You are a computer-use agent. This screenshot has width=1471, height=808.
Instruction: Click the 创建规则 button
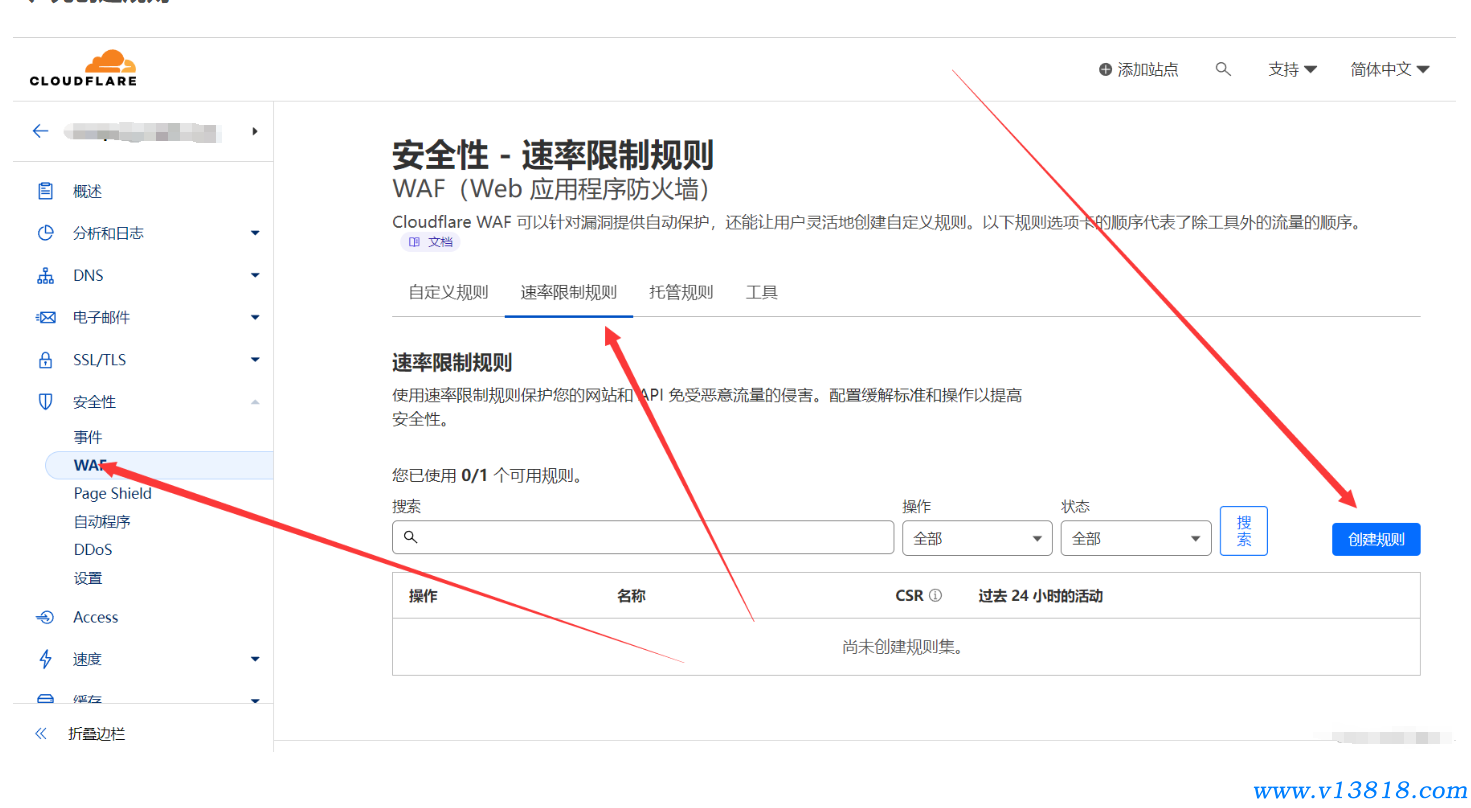tap(1375, 539)
